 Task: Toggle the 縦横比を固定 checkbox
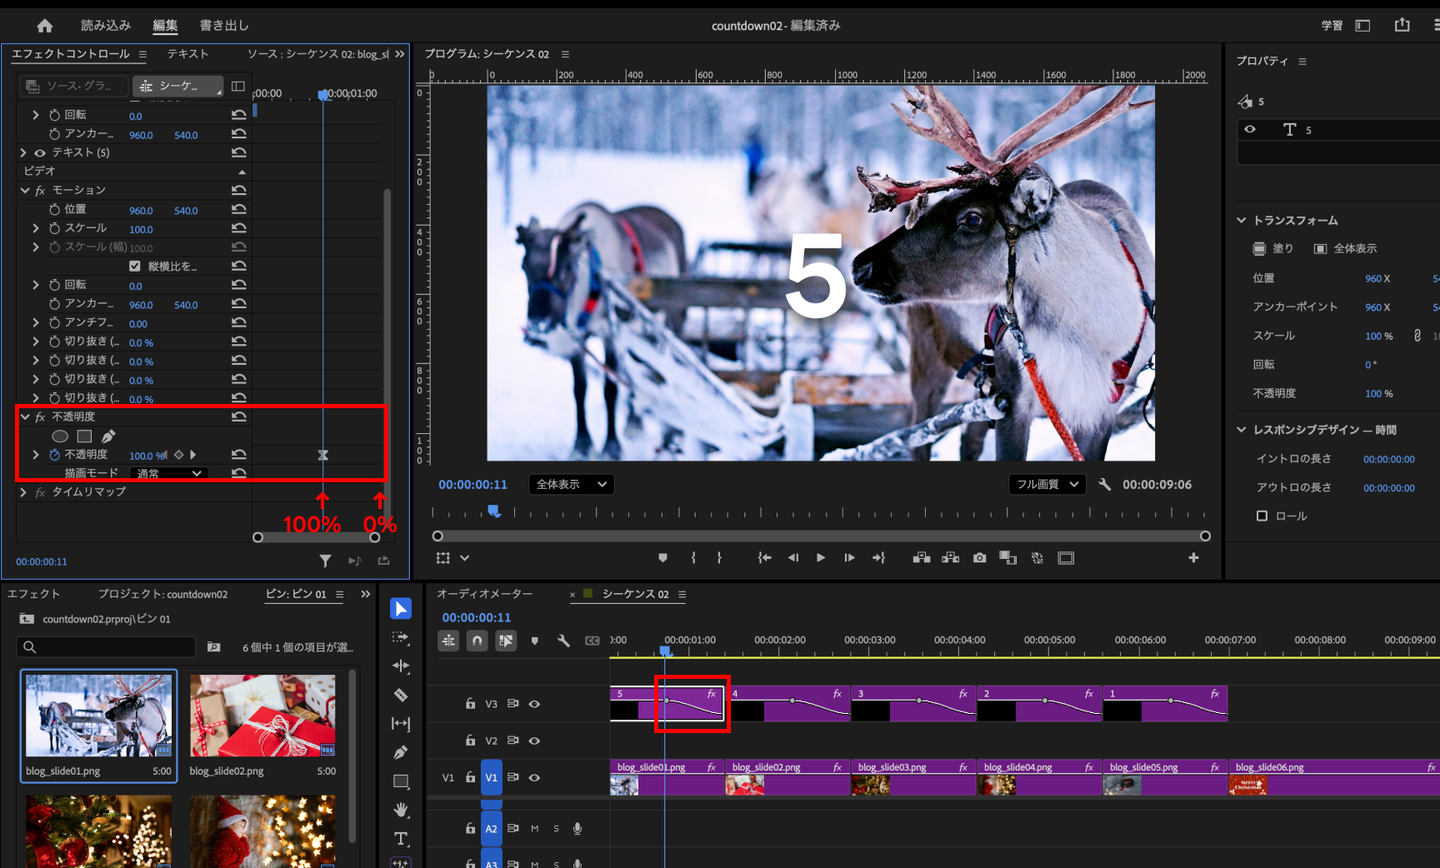[x=135, y=266]
